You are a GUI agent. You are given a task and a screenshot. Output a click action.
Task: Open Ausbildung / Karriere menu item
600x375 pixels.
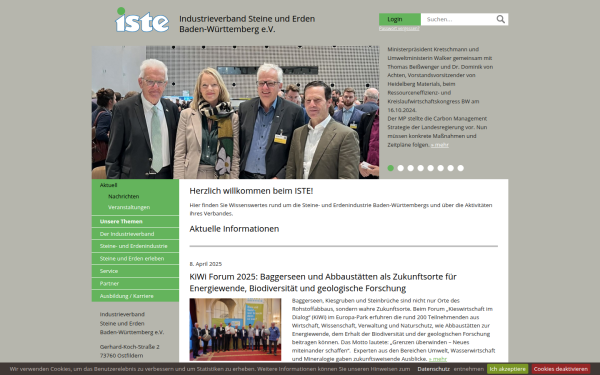point(135,296)
